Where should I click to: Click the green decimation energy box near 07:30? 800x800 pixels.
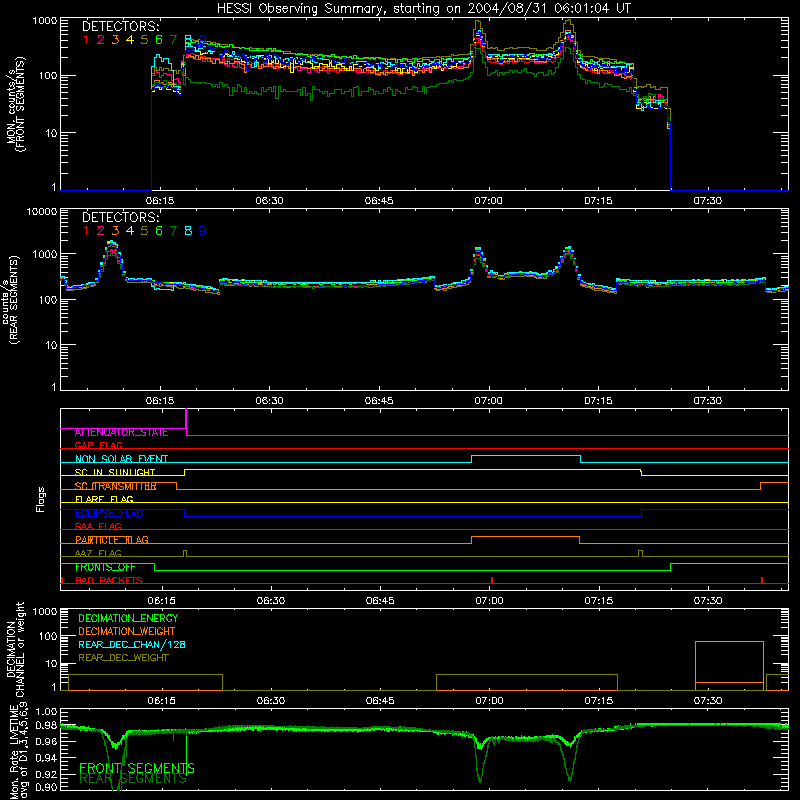(730, 666)
